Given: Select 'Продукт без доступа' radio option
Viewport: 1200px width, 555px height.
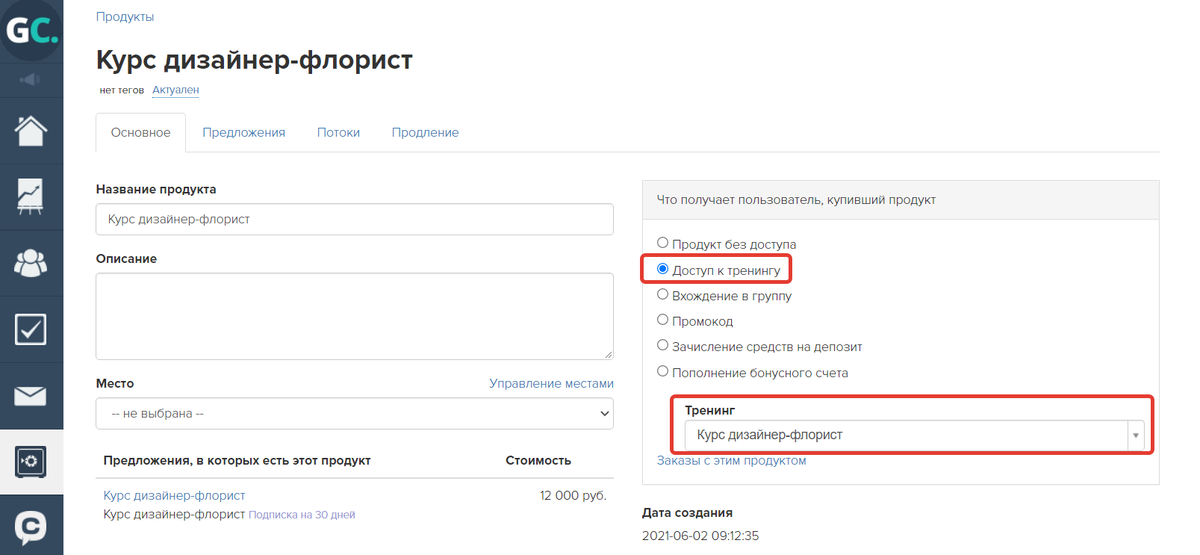Looking at the screenshot, I should 662,243.
